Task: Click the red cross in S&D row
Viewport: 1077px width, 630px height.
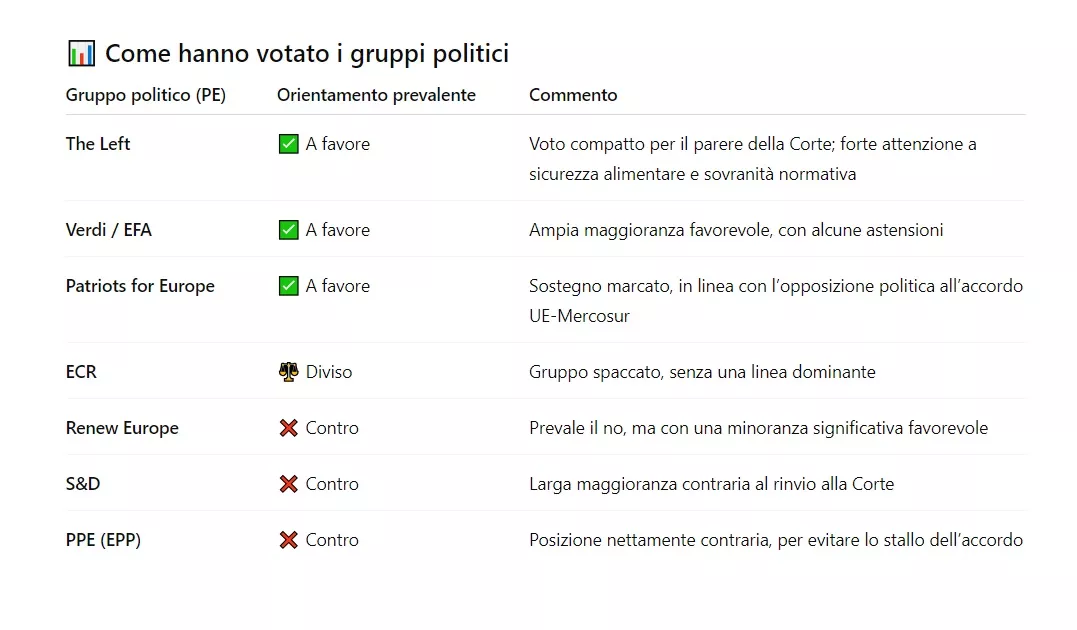Action: pos(288,484)
